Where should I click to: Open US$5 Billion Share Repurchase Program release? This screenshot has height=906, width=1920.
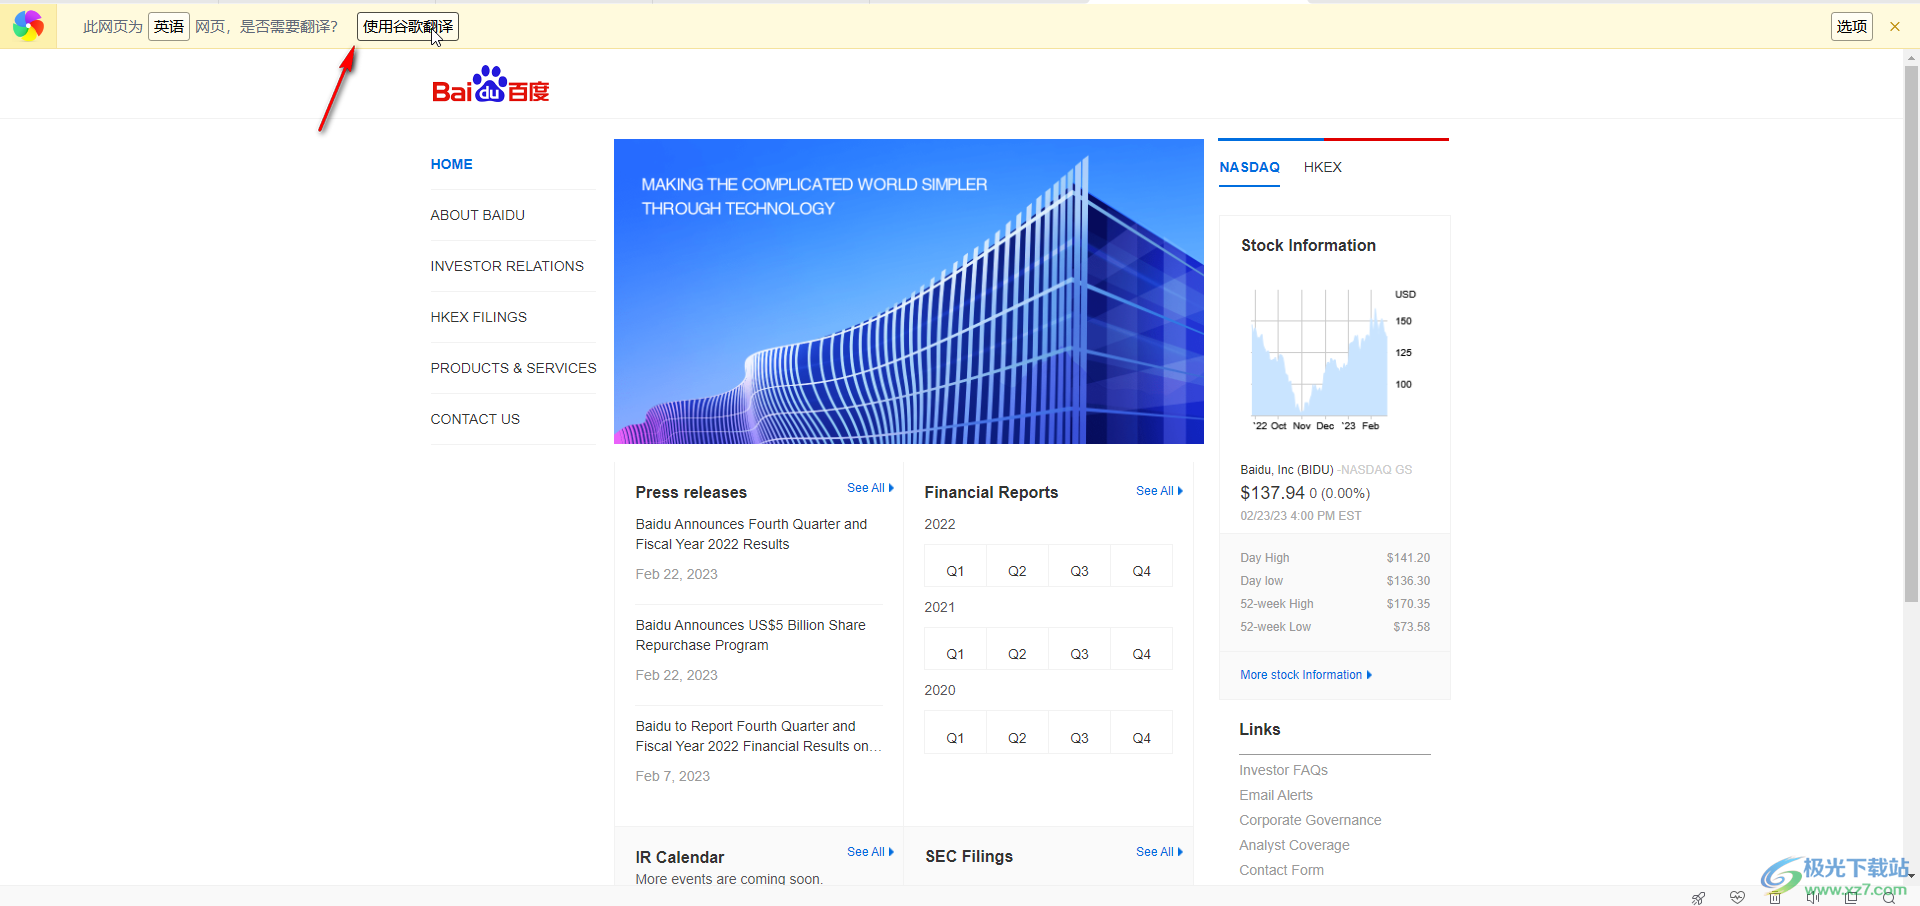(750, 635)
